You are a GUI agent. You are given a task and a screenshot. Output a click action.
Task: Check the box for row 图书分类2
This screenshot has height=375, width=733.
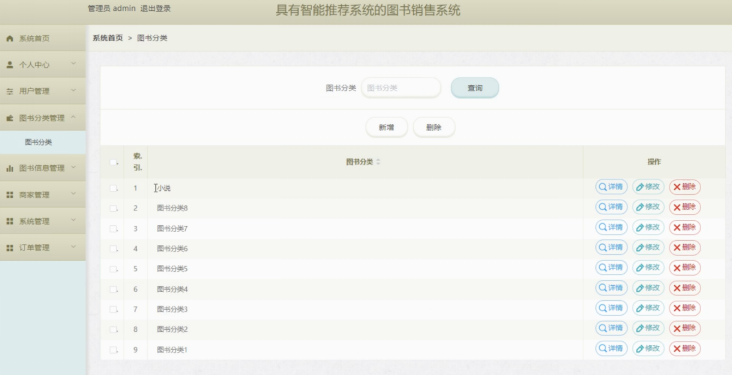[113, 330]
